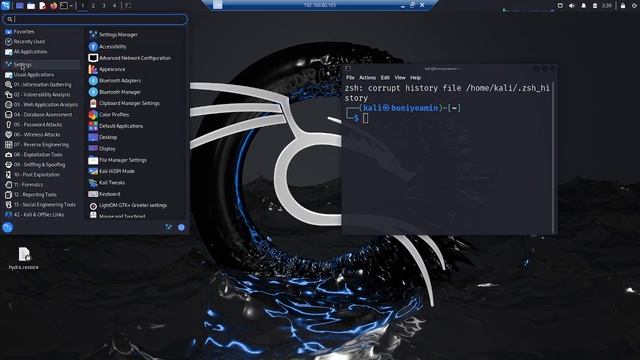The width and height of the screenshot is (640, 360).
Task: Switch to workspace 1
Action: tap(82, 6)
